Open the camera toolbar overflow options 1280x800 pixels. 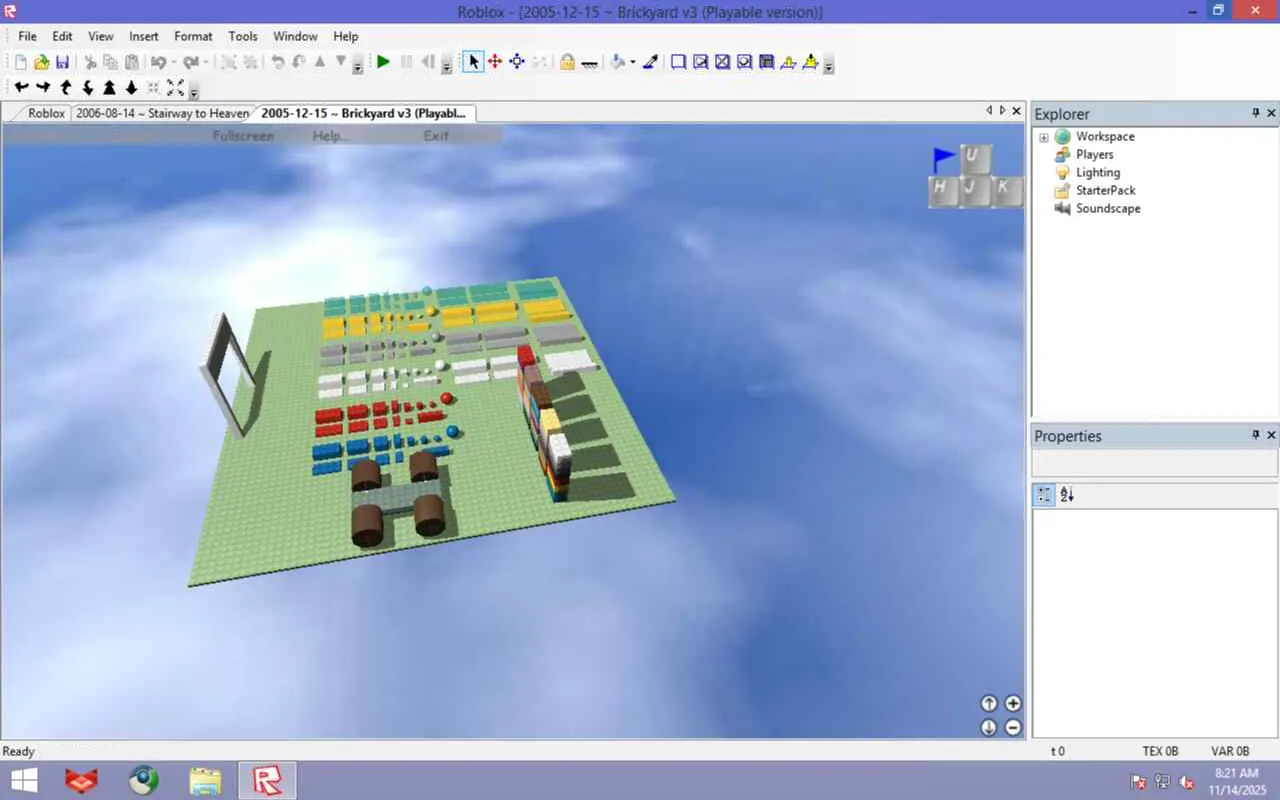pyautogui.click(x=193, y=91)
